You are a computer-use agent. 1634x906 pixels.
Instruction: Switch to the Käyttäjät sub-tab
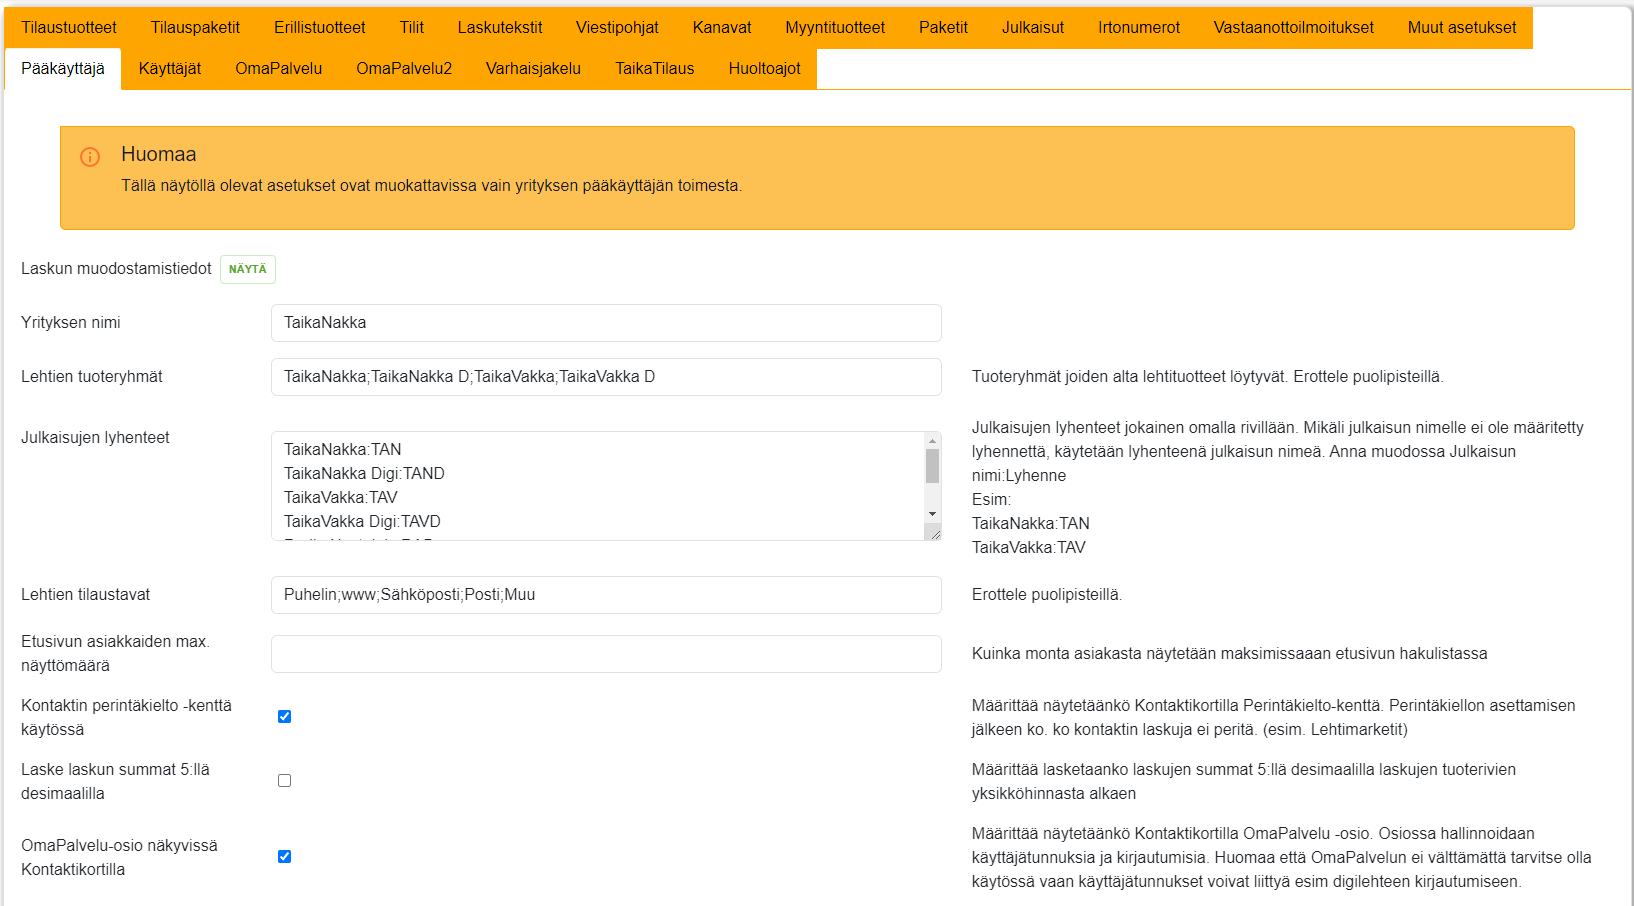[170, 69]
